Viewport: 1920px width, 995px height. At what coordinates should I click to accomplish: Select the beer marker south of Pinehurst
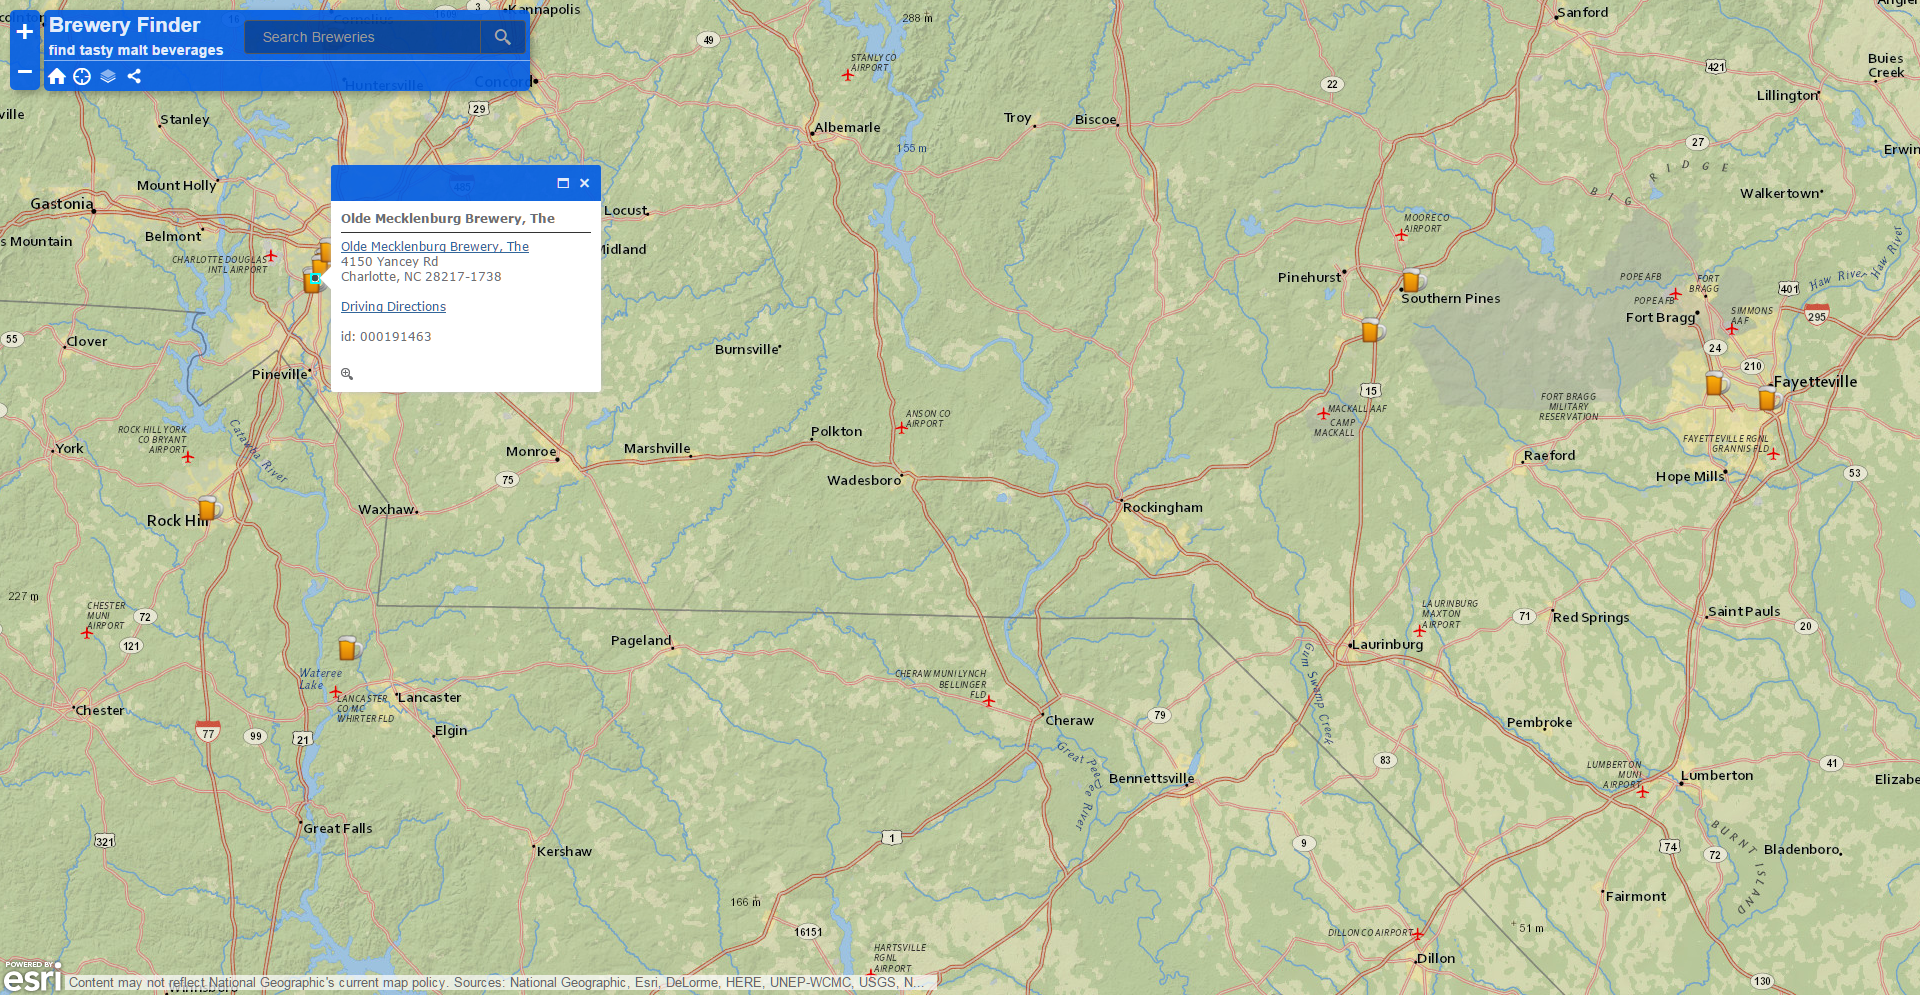point(1372,330)
